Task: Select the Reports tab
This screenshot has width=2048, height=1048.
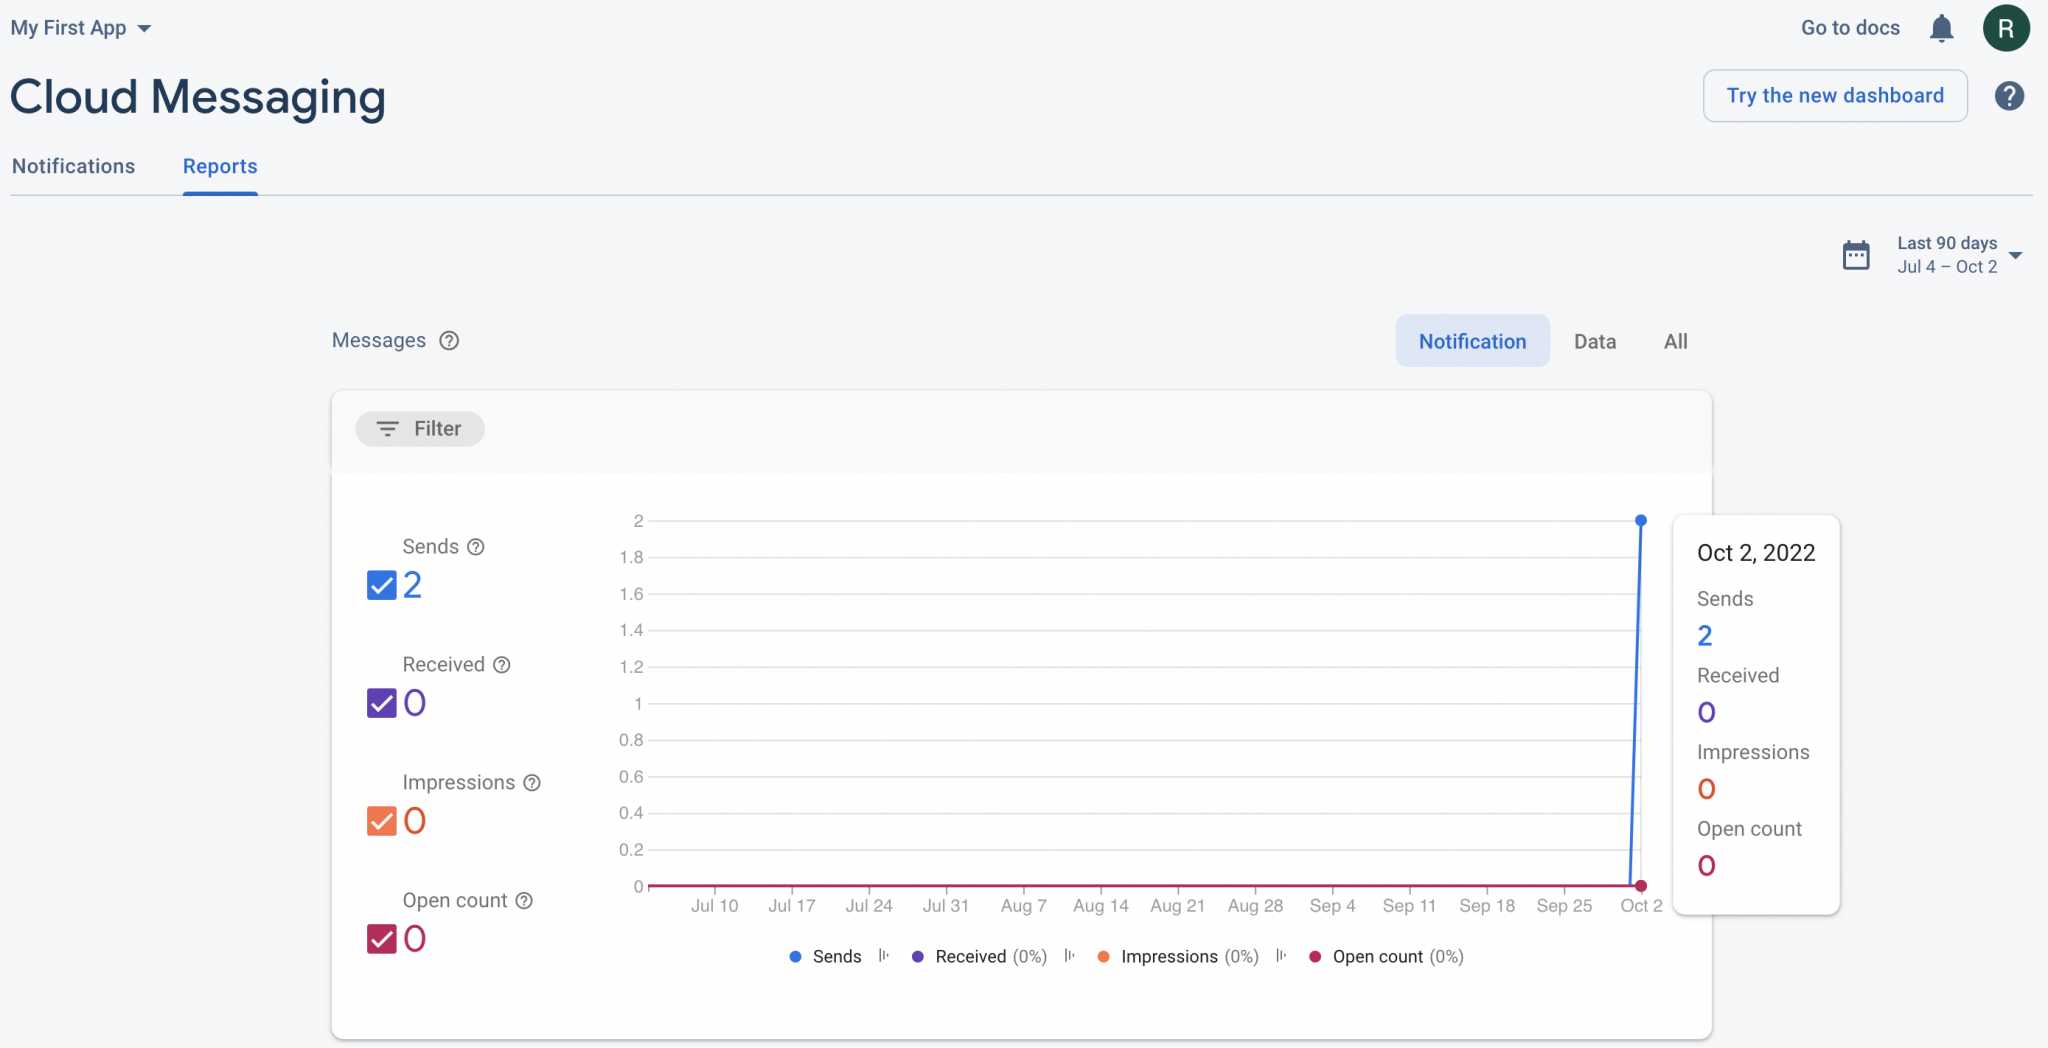Action: pos(220,166)
